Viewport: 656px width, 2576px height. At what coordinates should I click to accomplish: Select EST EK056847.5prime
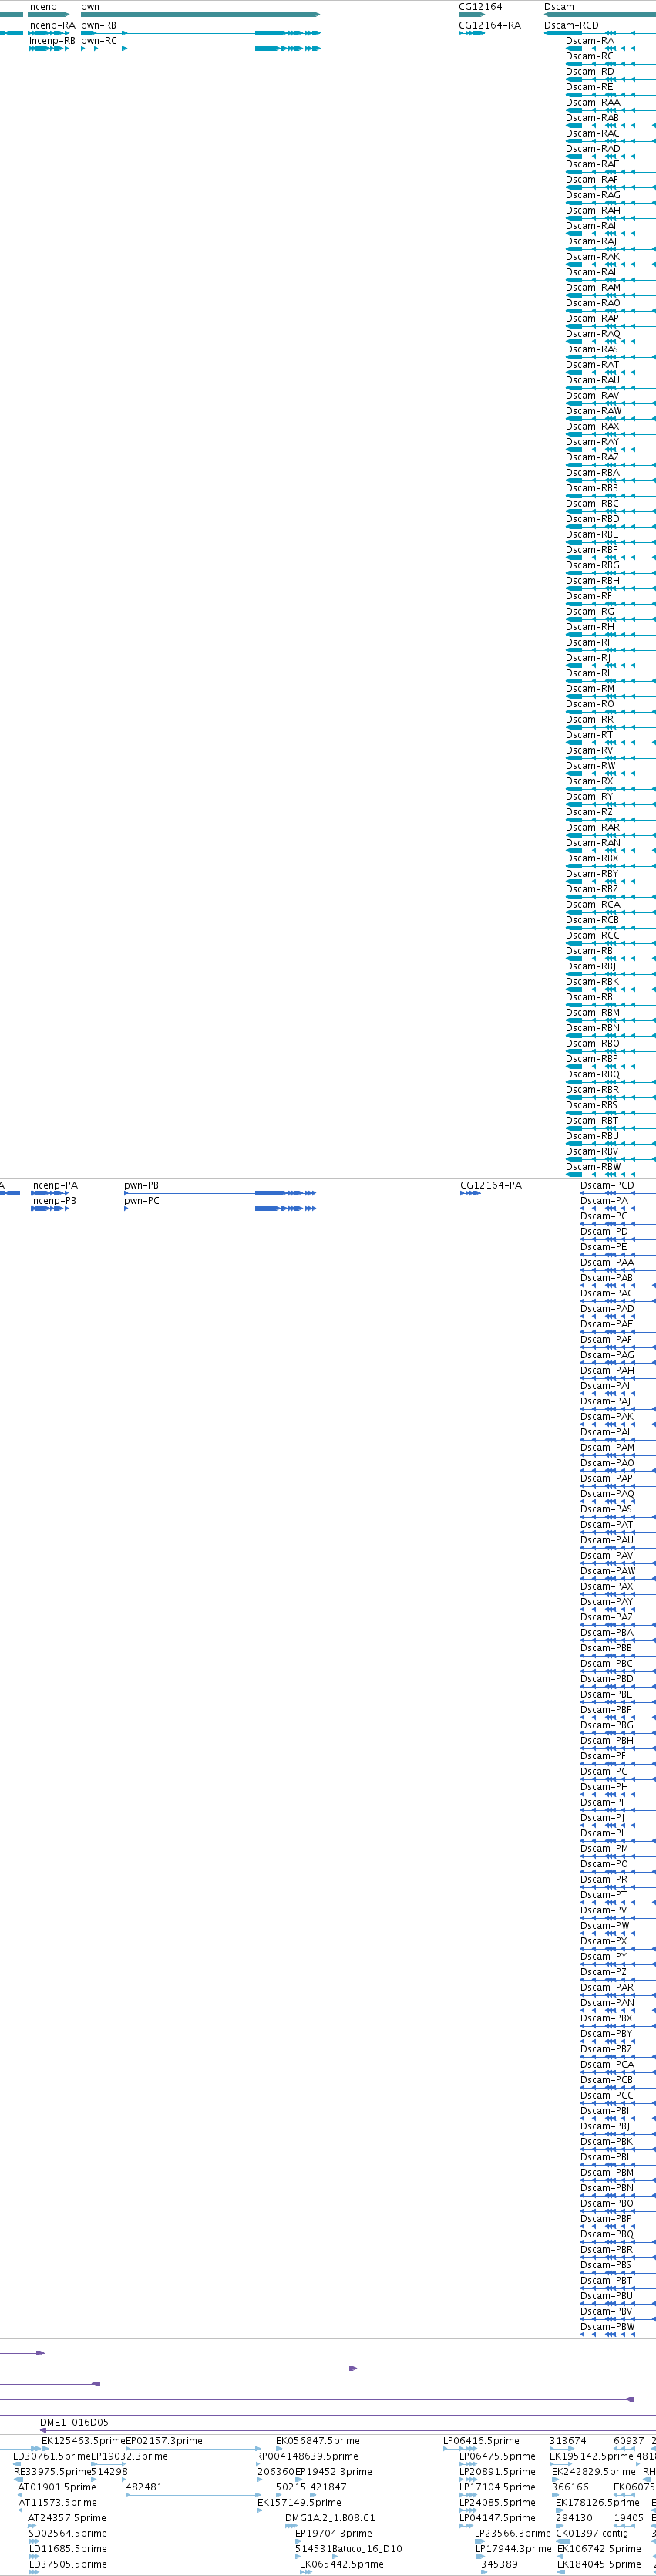pos(318,2441)
